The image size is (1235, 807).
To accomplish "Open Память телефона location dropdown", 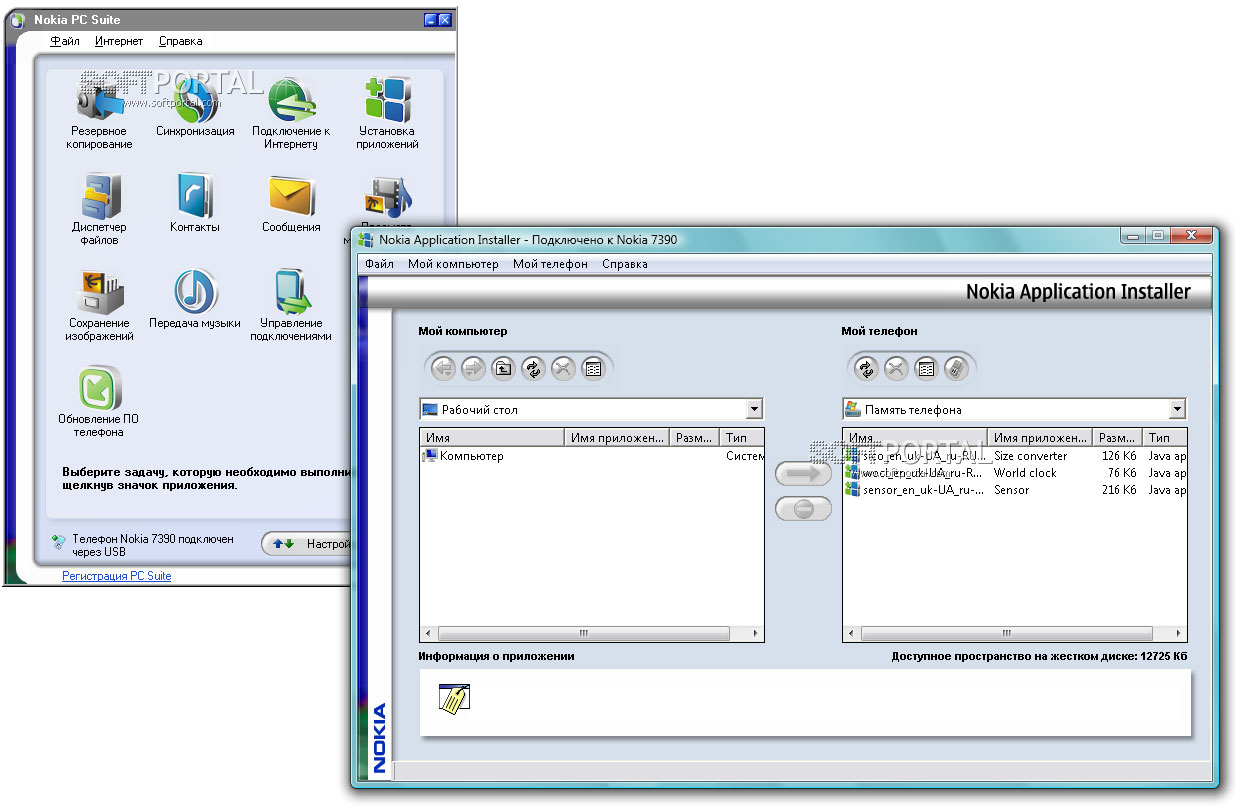I will 1177,409.
